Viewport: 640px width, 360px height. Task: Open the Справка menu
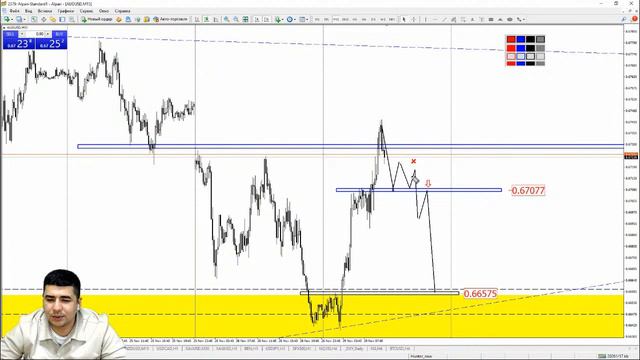pos(122,11)
